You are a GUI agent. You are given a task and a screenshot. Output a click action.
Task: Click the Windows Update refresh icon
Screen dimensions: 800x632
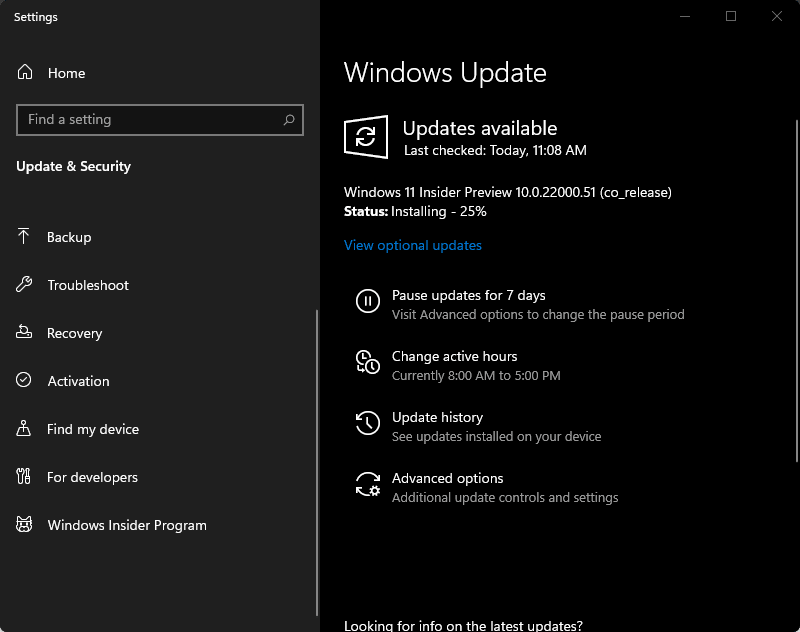366,136
